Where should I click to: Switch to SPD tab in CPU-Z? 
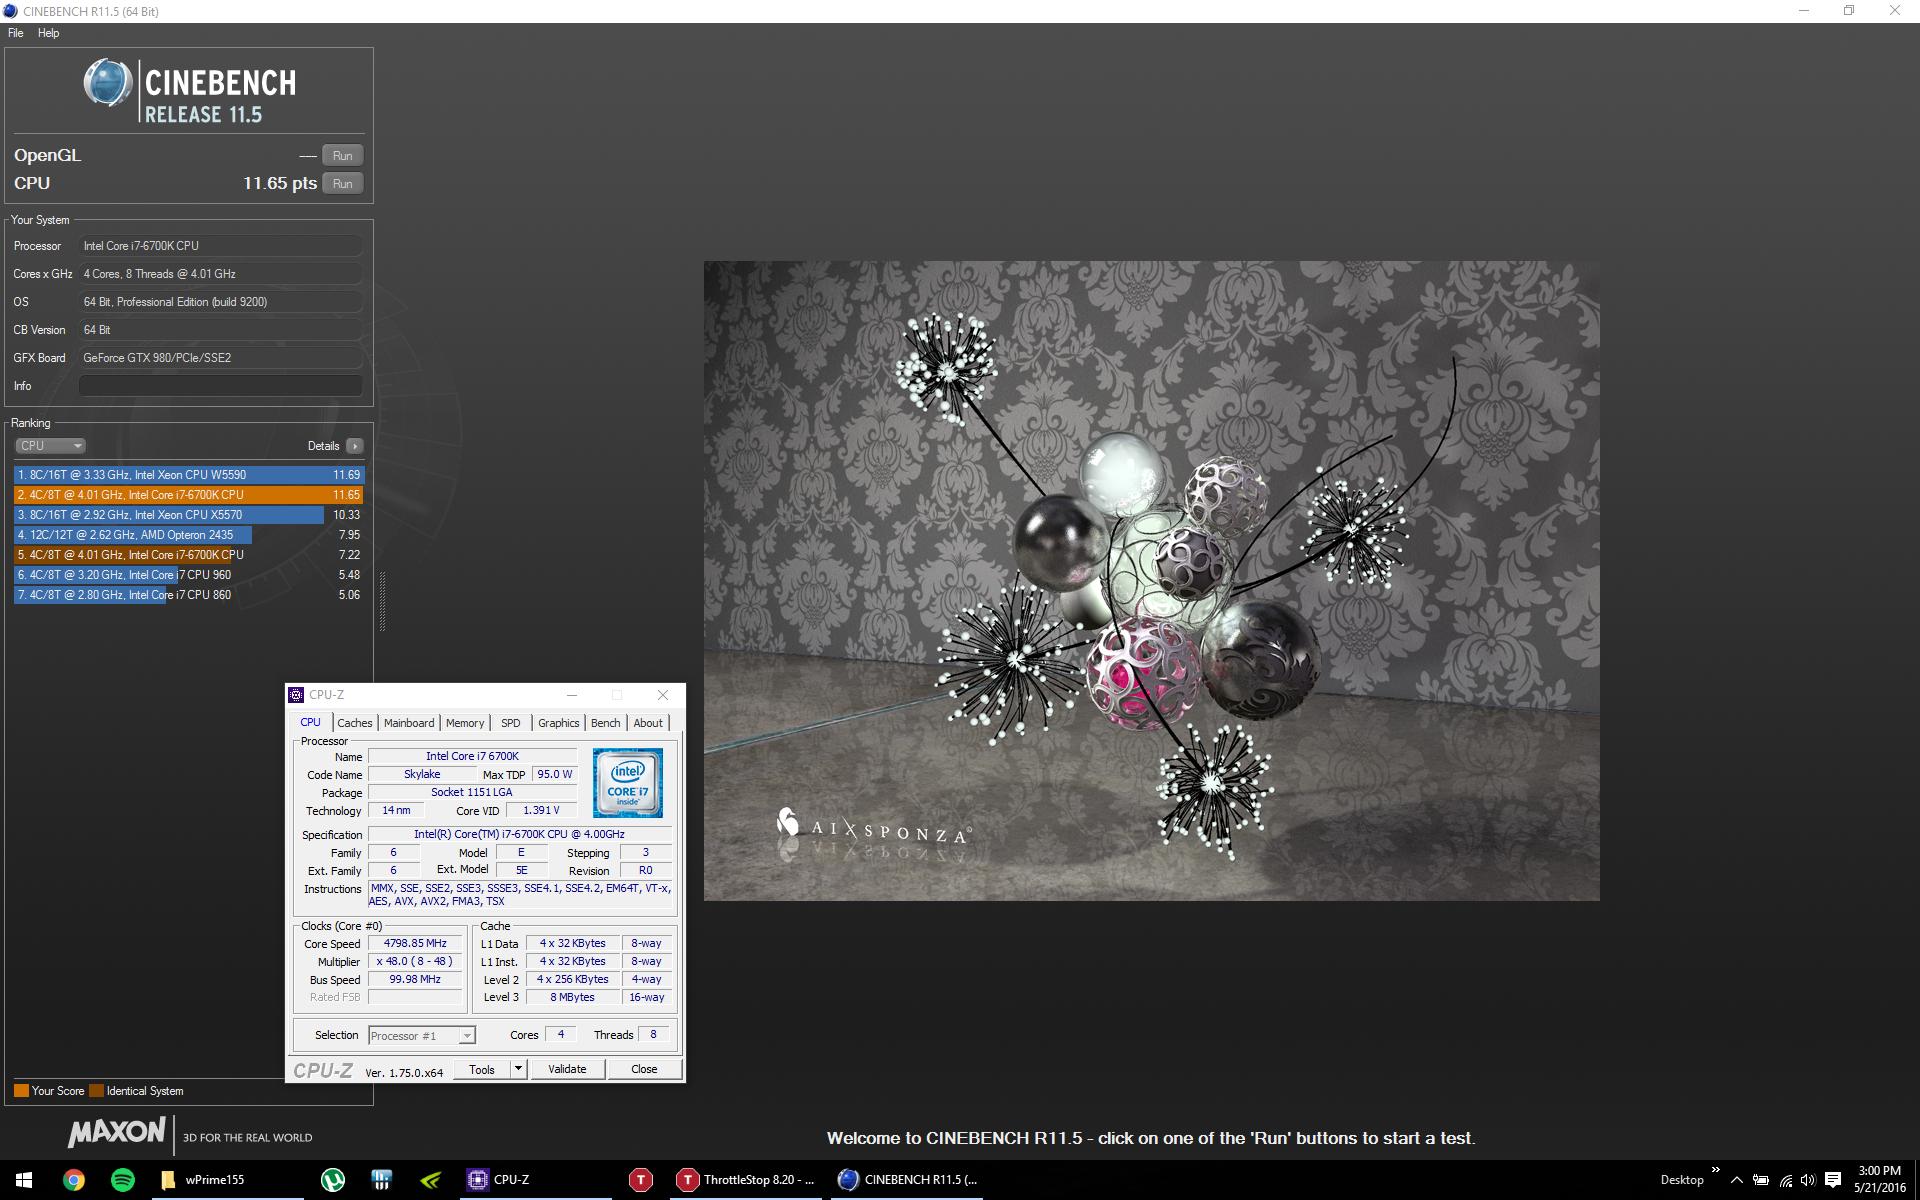click(511, 723)
